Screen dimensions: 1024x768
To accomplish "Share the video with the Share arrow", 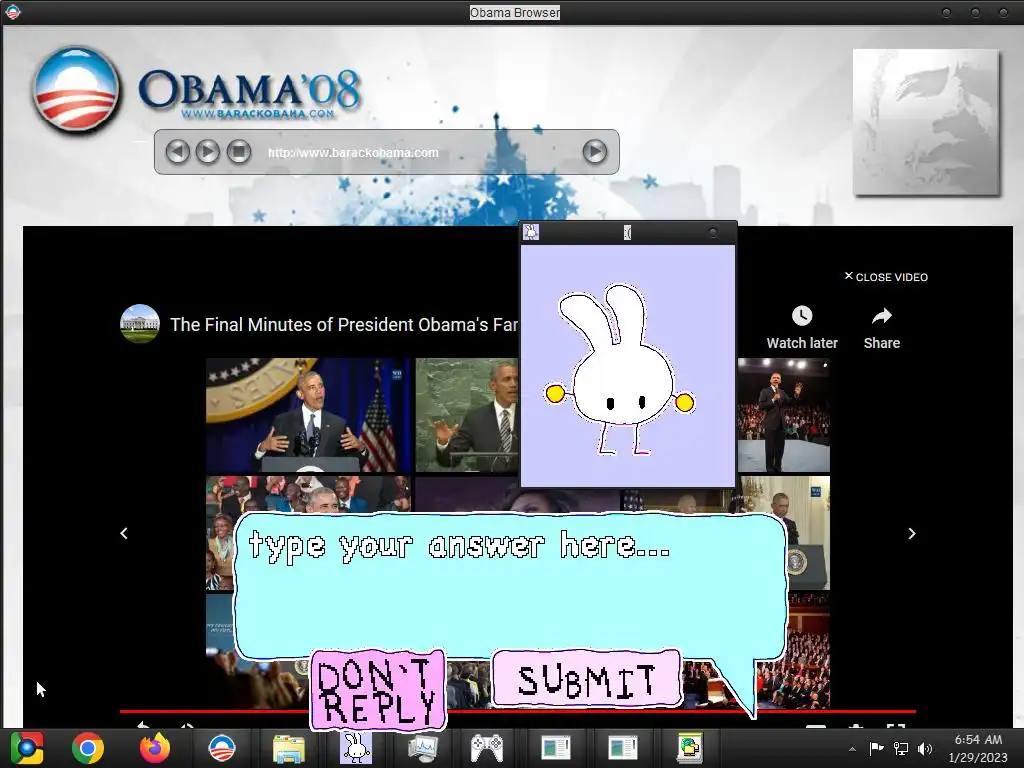I will (x=882, y=328).
